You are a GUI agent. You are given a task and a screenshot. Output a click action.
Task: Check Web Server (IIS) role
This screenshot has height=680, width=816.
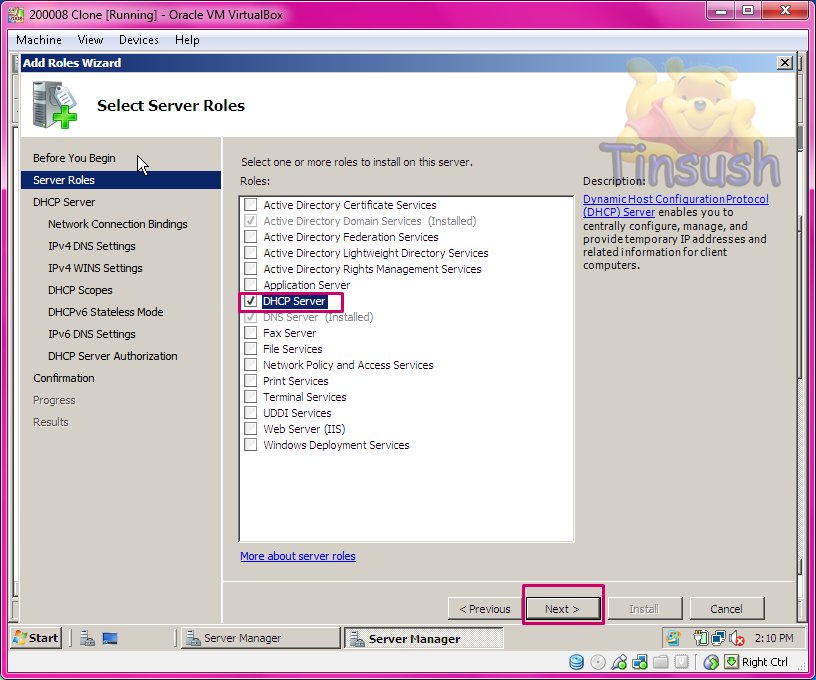click(x=251, y=429)
